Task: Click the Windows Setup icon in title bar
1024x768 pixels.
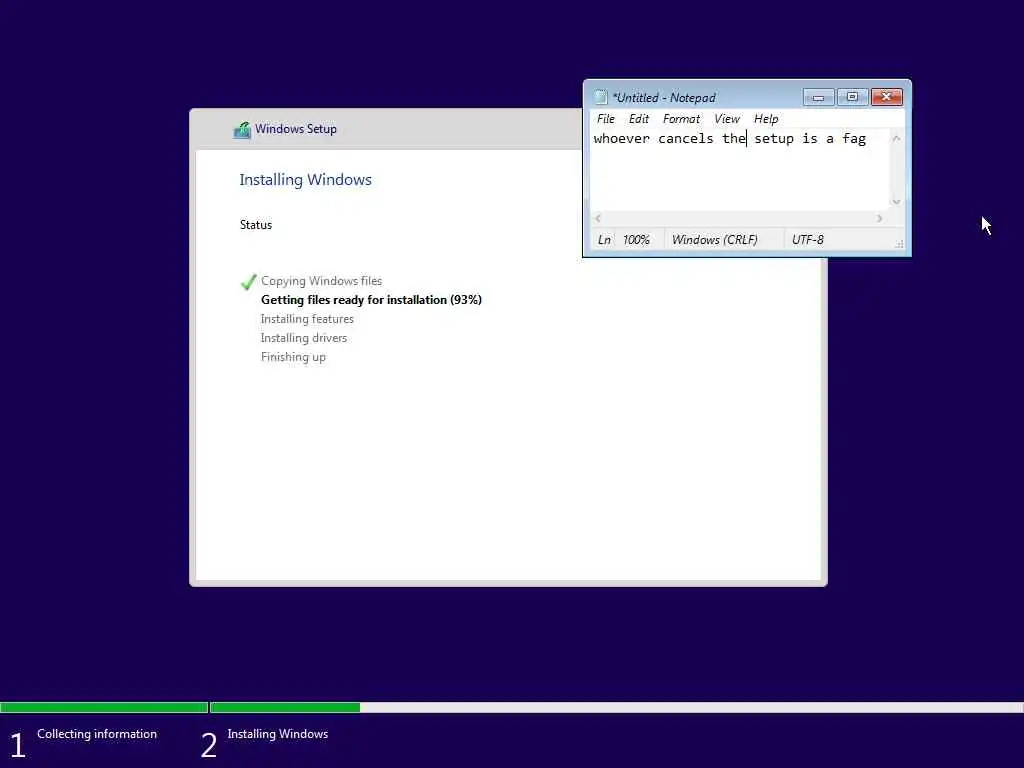Action: pos(242,129)
